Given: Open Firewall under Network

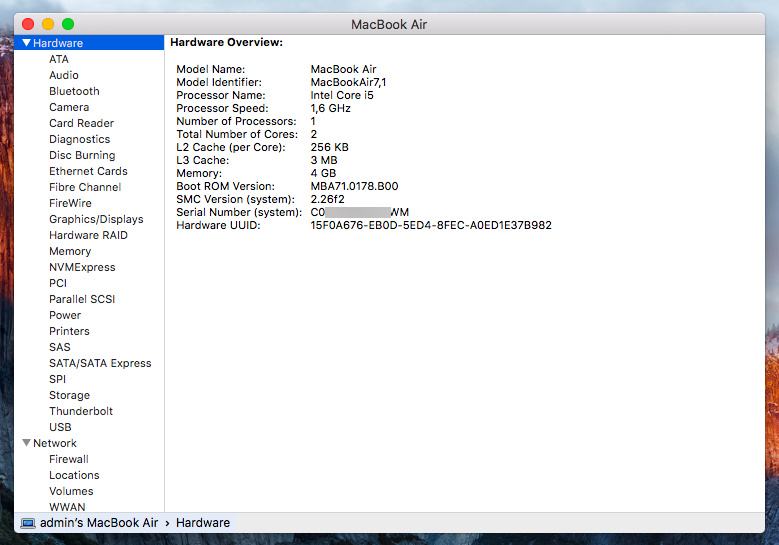Looking at the screenshot, I should tap(69, 459).
